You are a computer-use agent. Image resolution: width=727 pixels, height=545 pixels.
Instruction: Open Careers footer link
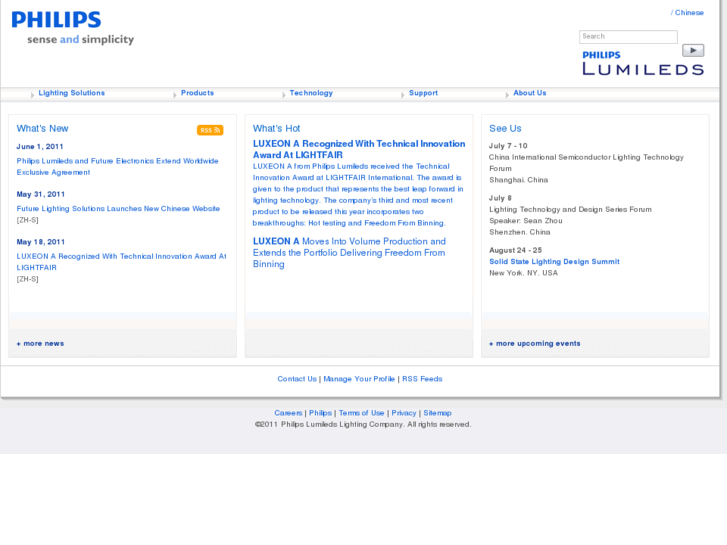(x=288, y=413)
